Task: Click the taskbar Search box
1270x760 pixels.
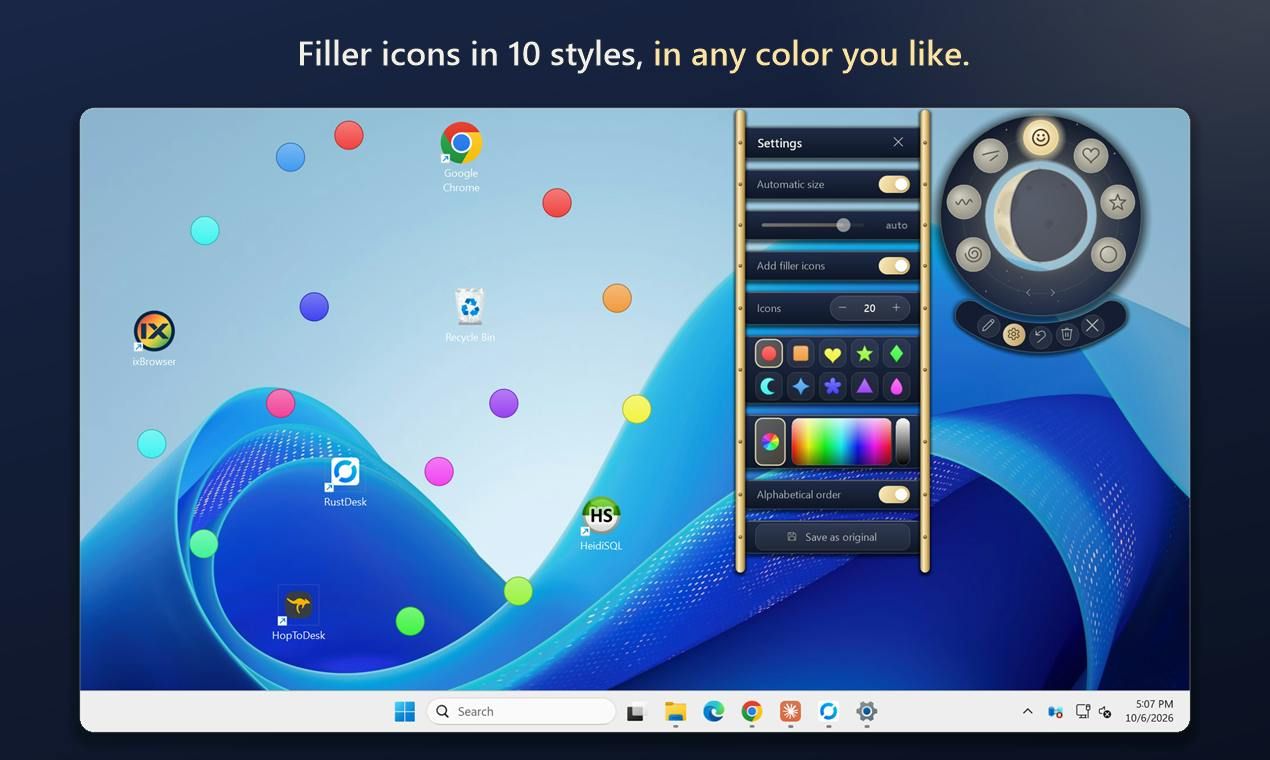Action: pos(521,711)
